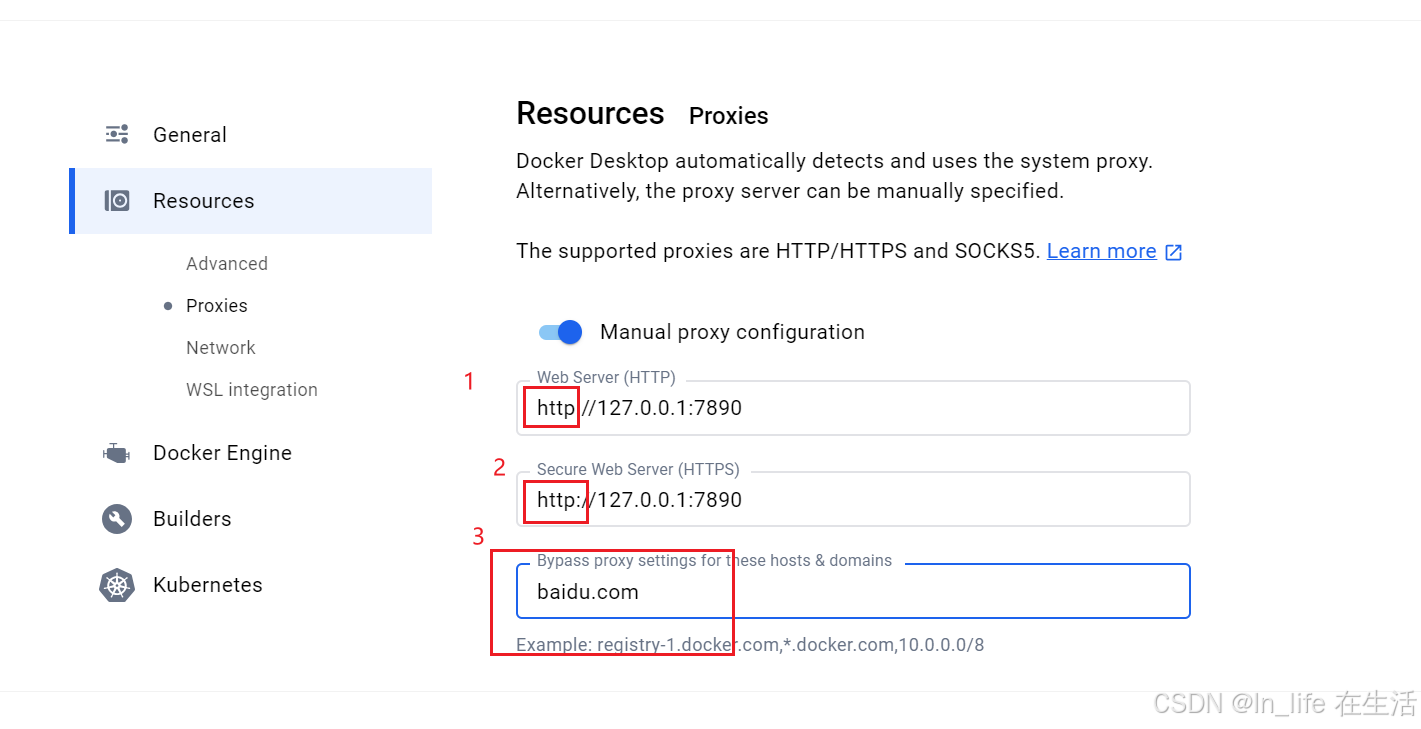Click the Bypass proxy settings field with baidu.com
The image size is (1421, 729).
853,591
